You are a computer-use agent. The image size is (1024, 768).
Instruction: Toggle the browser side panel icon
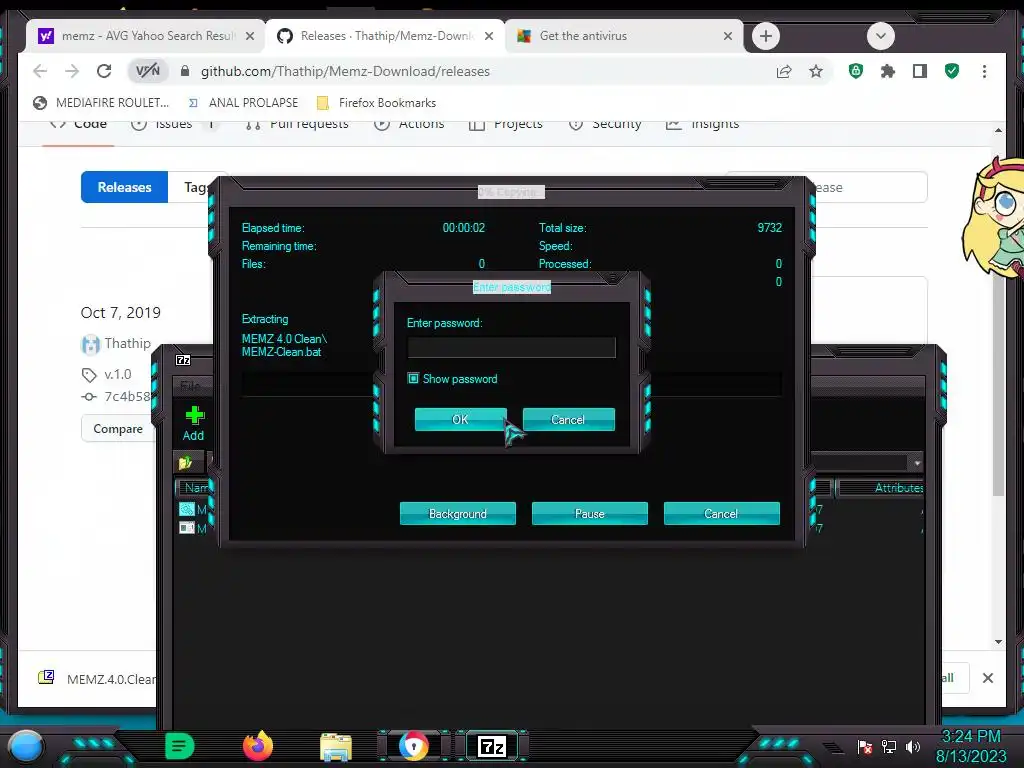pos(920,71)
